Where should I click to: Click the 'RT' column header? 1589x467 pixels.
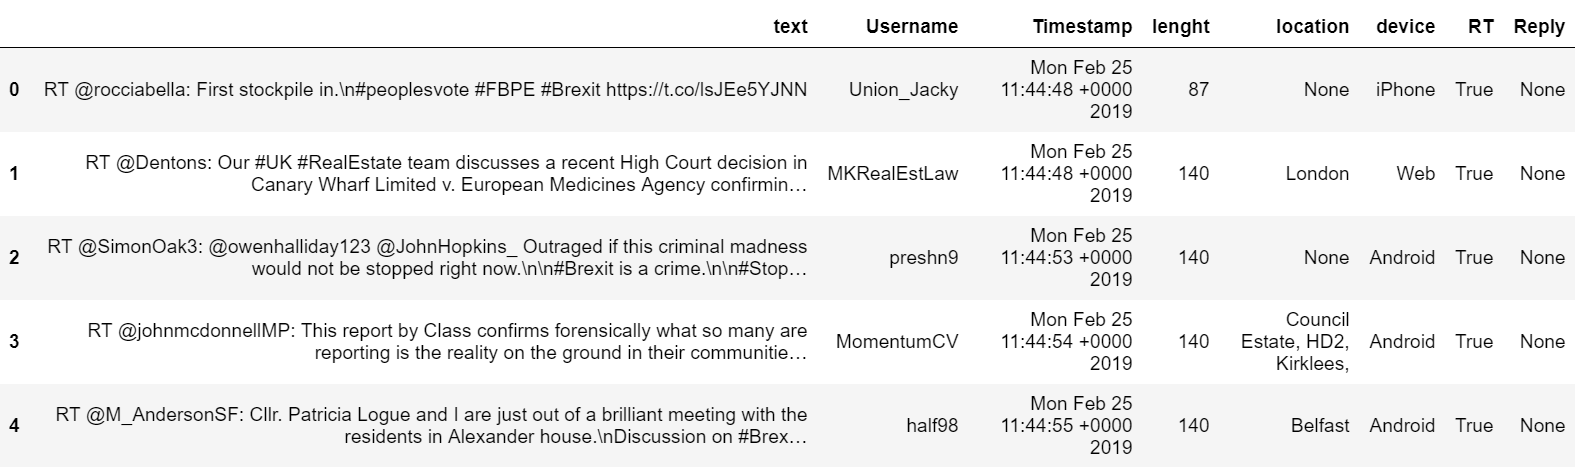[1480, 27]
